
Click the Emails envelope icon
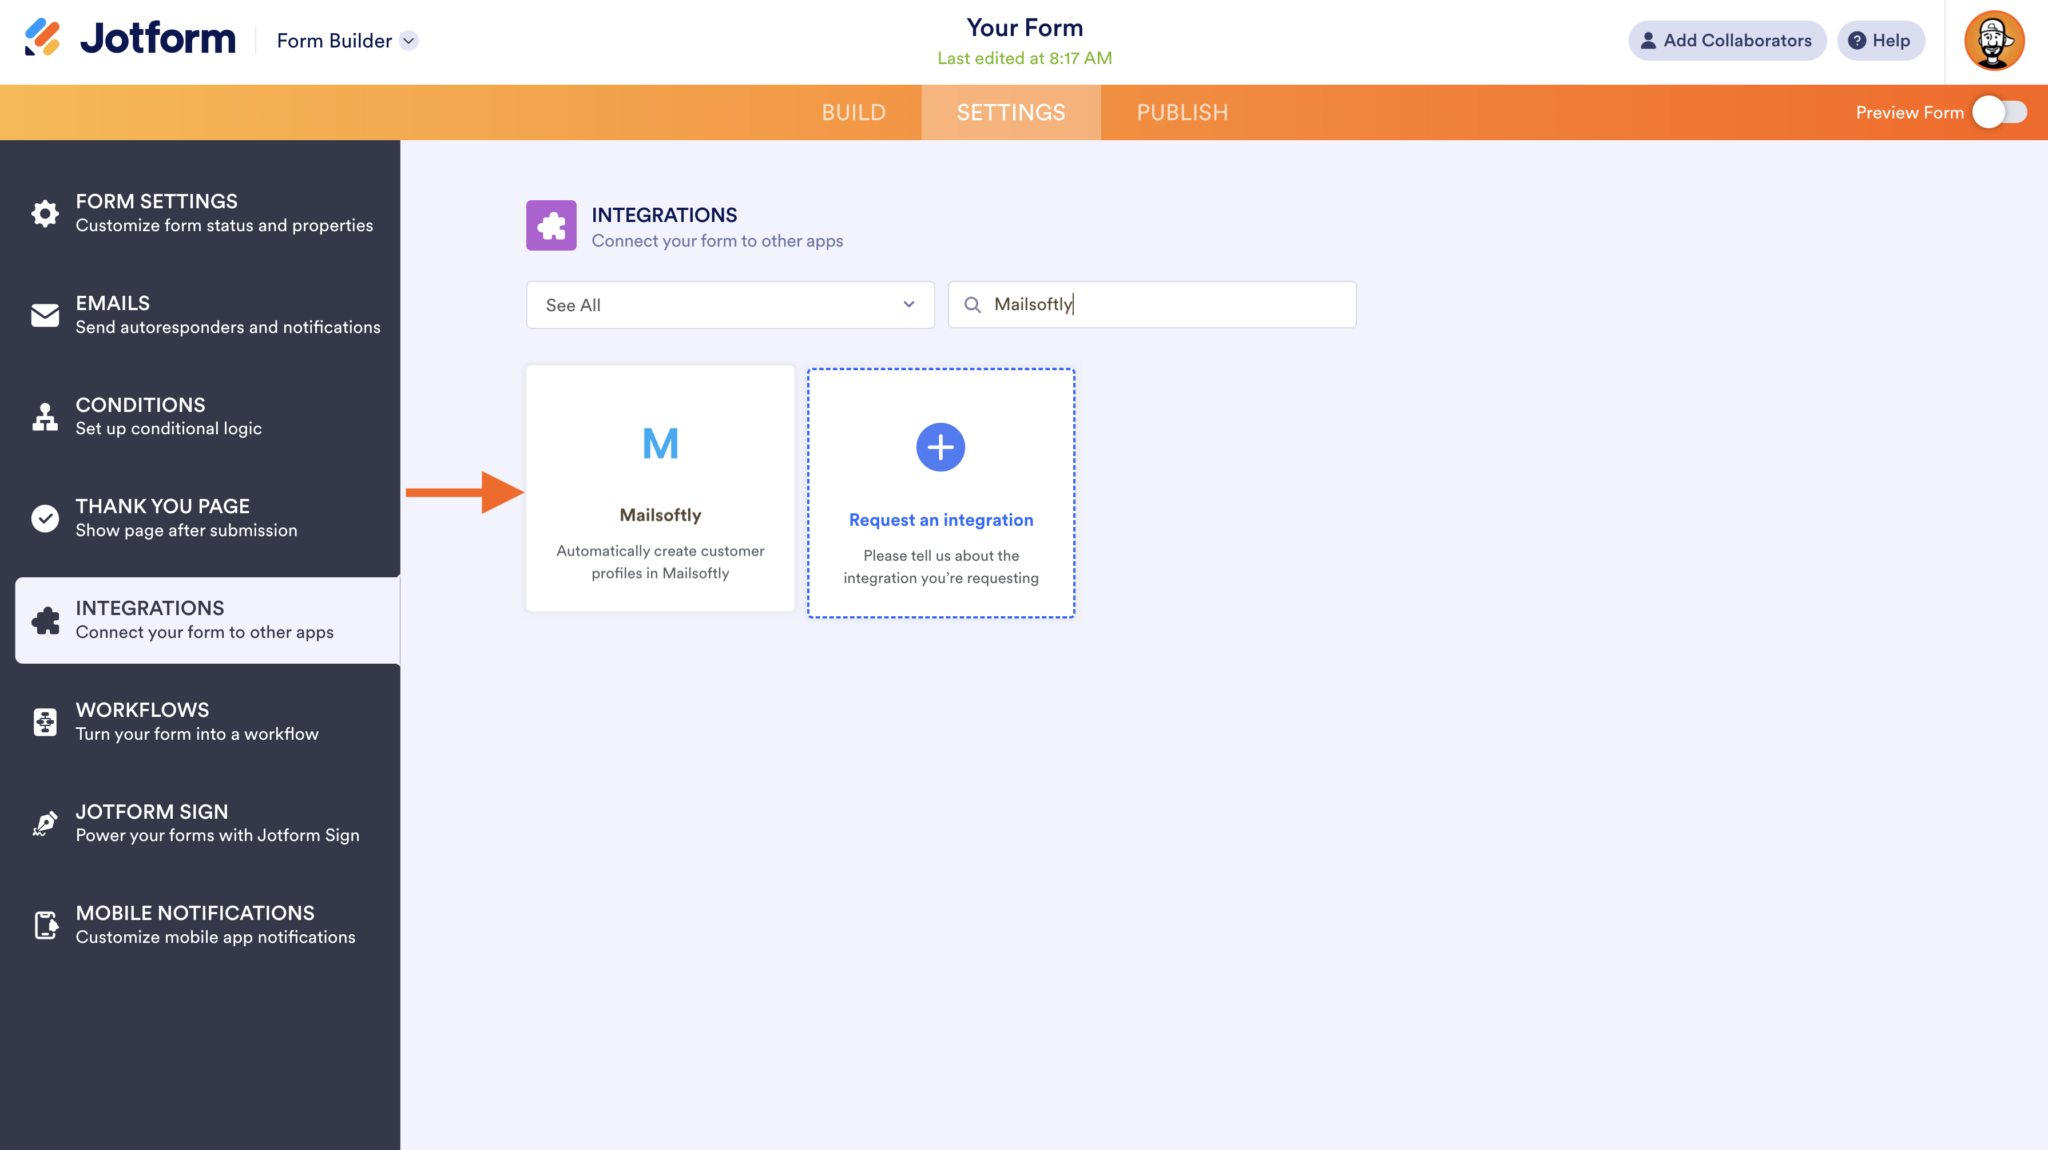click(45, 314)
